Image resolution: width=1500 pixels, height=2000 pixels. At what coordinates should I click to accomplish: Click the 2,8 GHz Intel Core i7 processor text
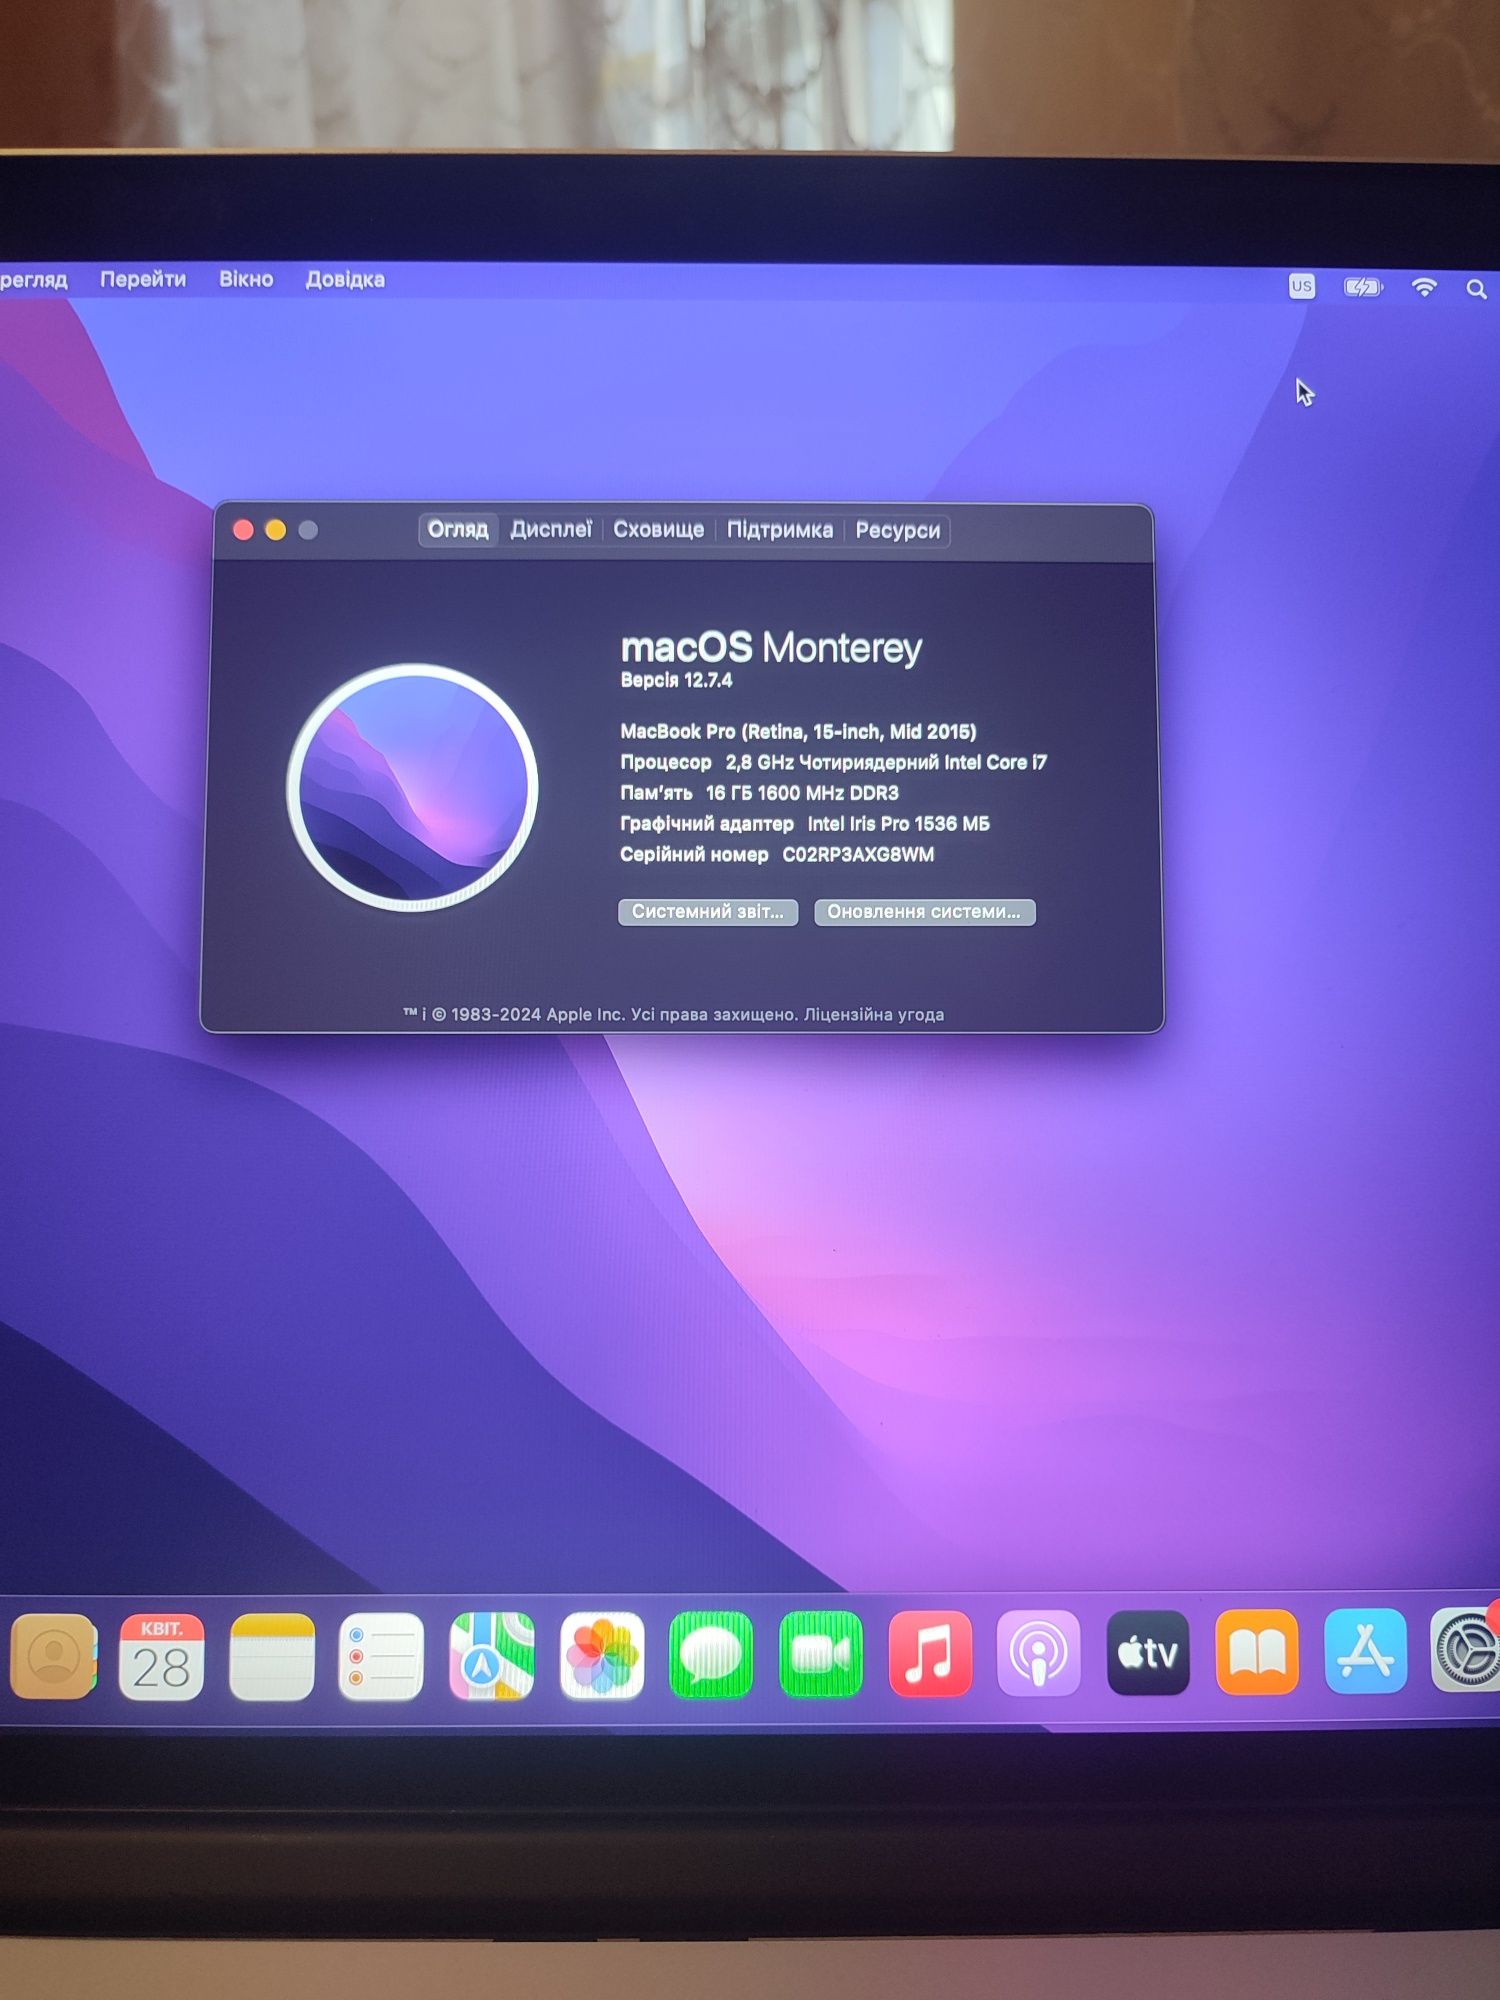point(886,762)
